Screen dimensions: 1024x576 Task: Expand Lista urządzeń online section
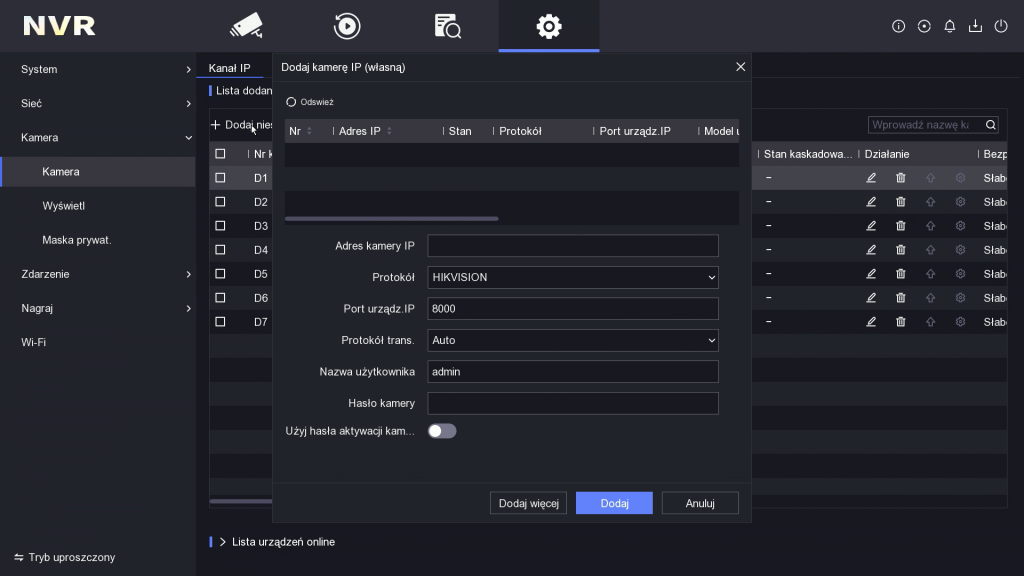tap(223, 542)
